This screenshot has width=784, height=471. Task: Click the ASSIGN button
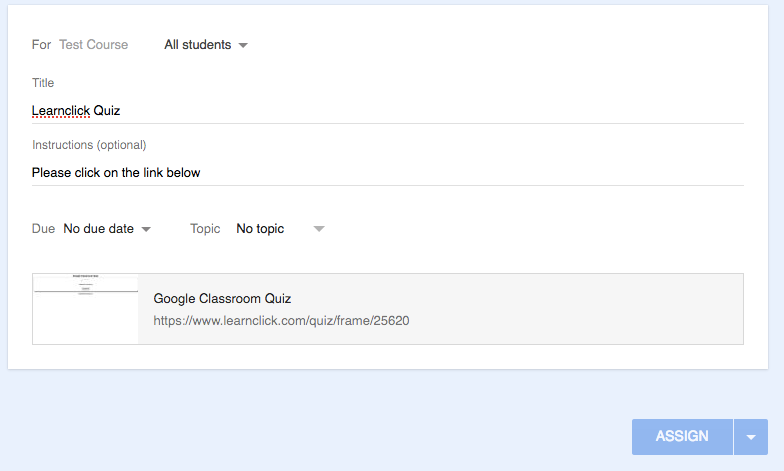pyautogui.click(x=682, y=436)
